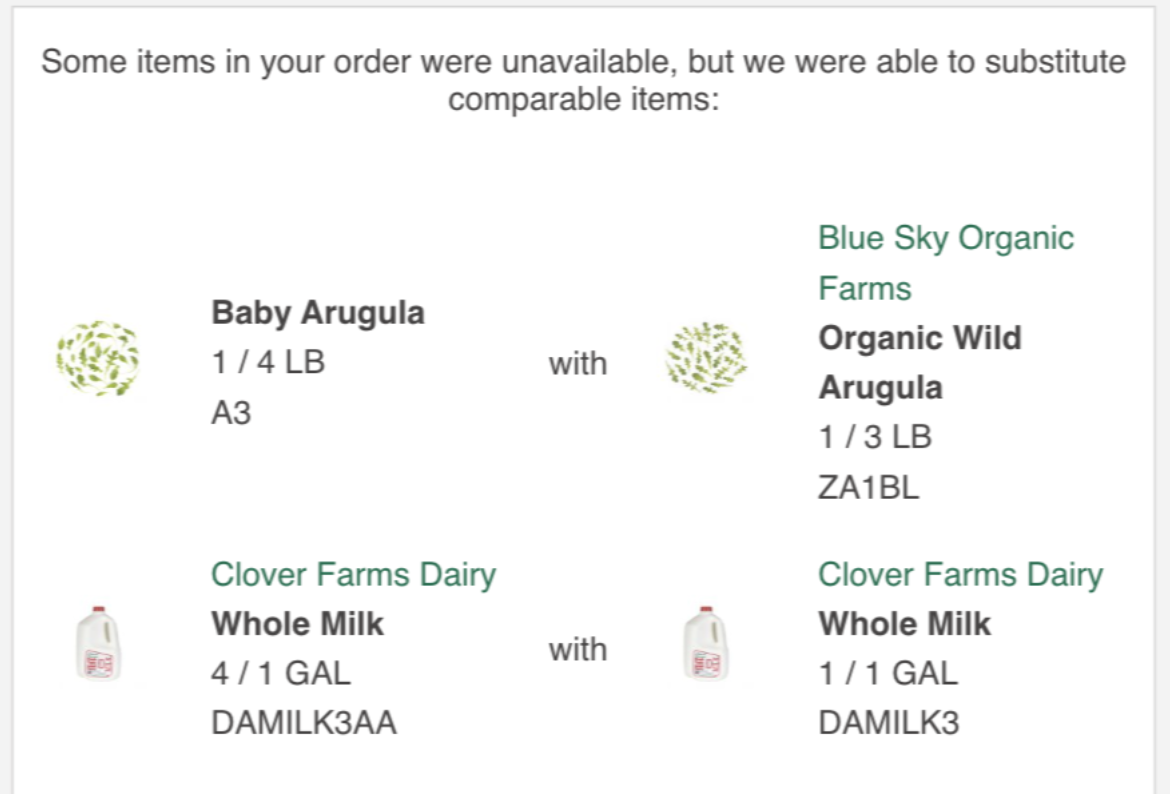This screenshot has width=1170, height=794.
Task: Open Clover Farms Dairy link above DAMILK3
Action: [960, 575]
